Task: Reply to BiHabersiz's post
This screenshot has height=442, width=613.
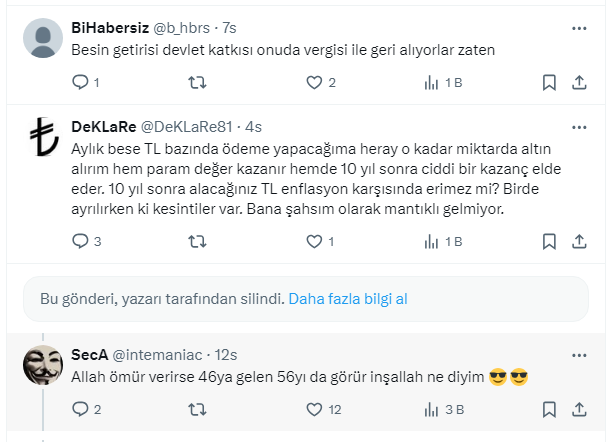Action: [81, 82]
